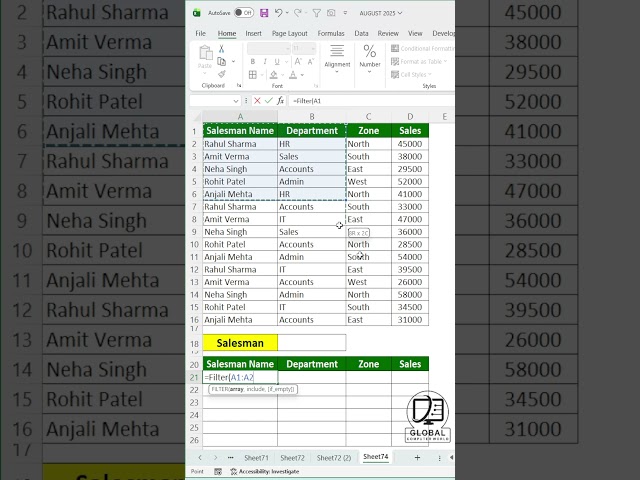
Task: Click the Paste clipboard icon
Action: pyautogui.click(x=205, y=53)
